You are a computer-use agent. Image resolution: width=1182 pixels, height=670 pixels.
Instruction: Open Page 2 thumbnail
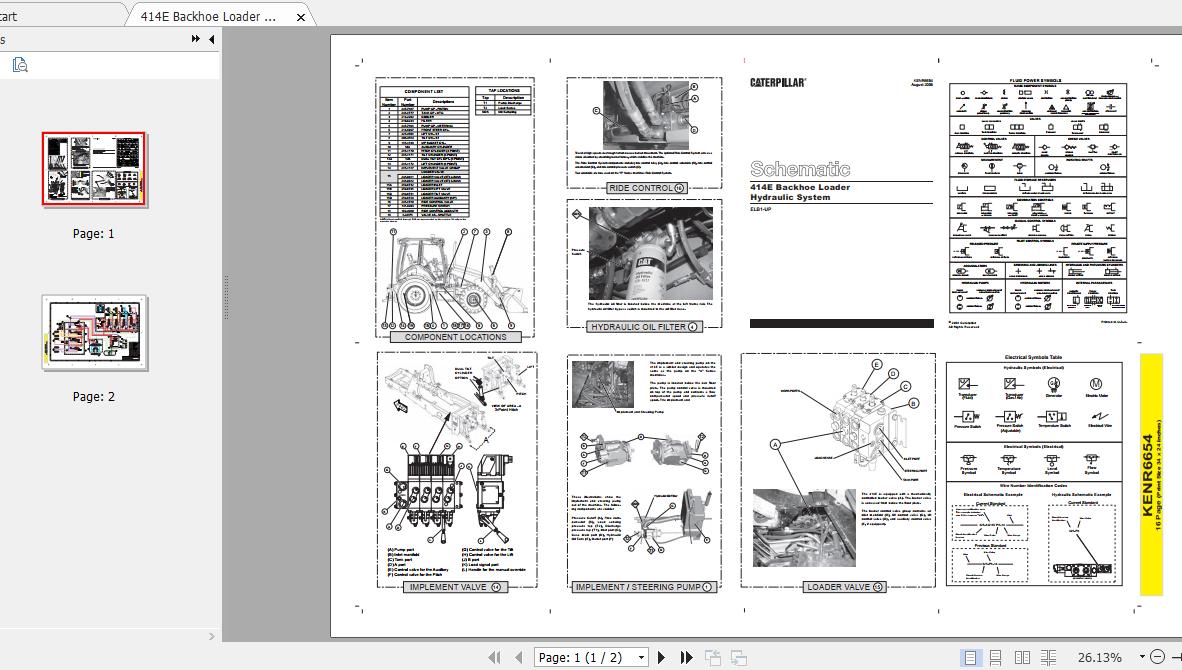pos(94,332)
